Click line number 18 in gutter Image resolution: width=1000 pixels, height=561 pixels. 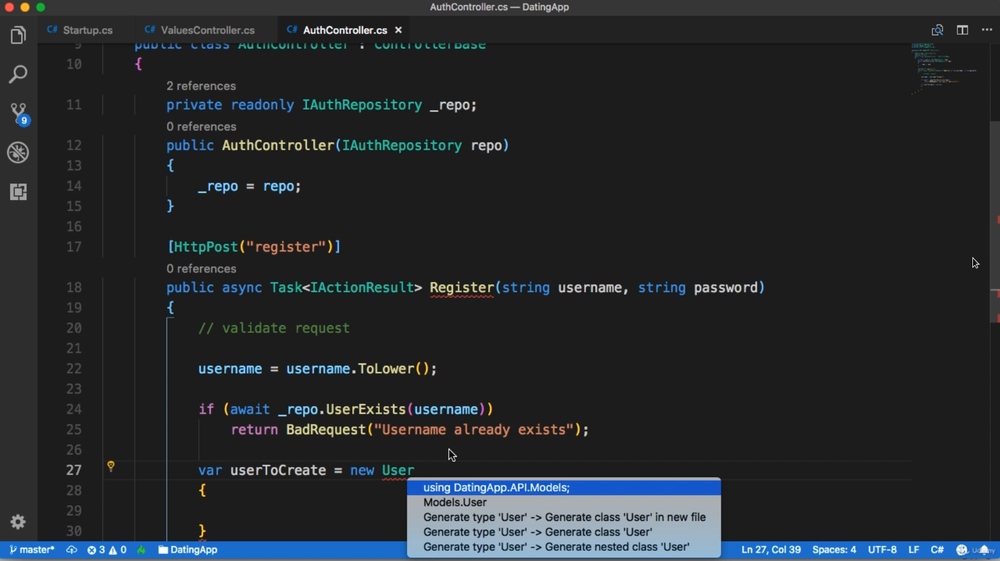(74, 288)
